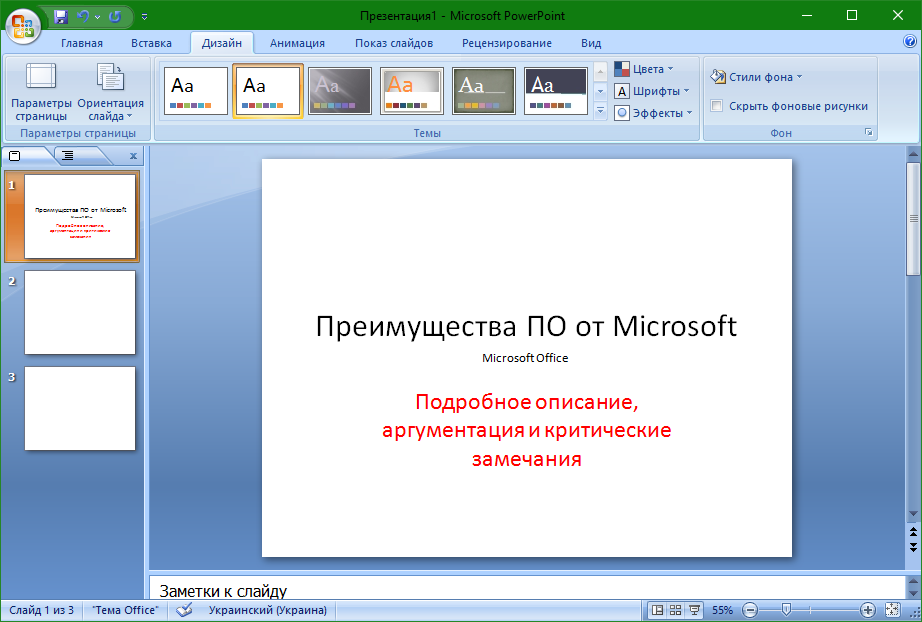The image size is (922, 622).
Task: Open the Office button menu
Action: point(23,26)
